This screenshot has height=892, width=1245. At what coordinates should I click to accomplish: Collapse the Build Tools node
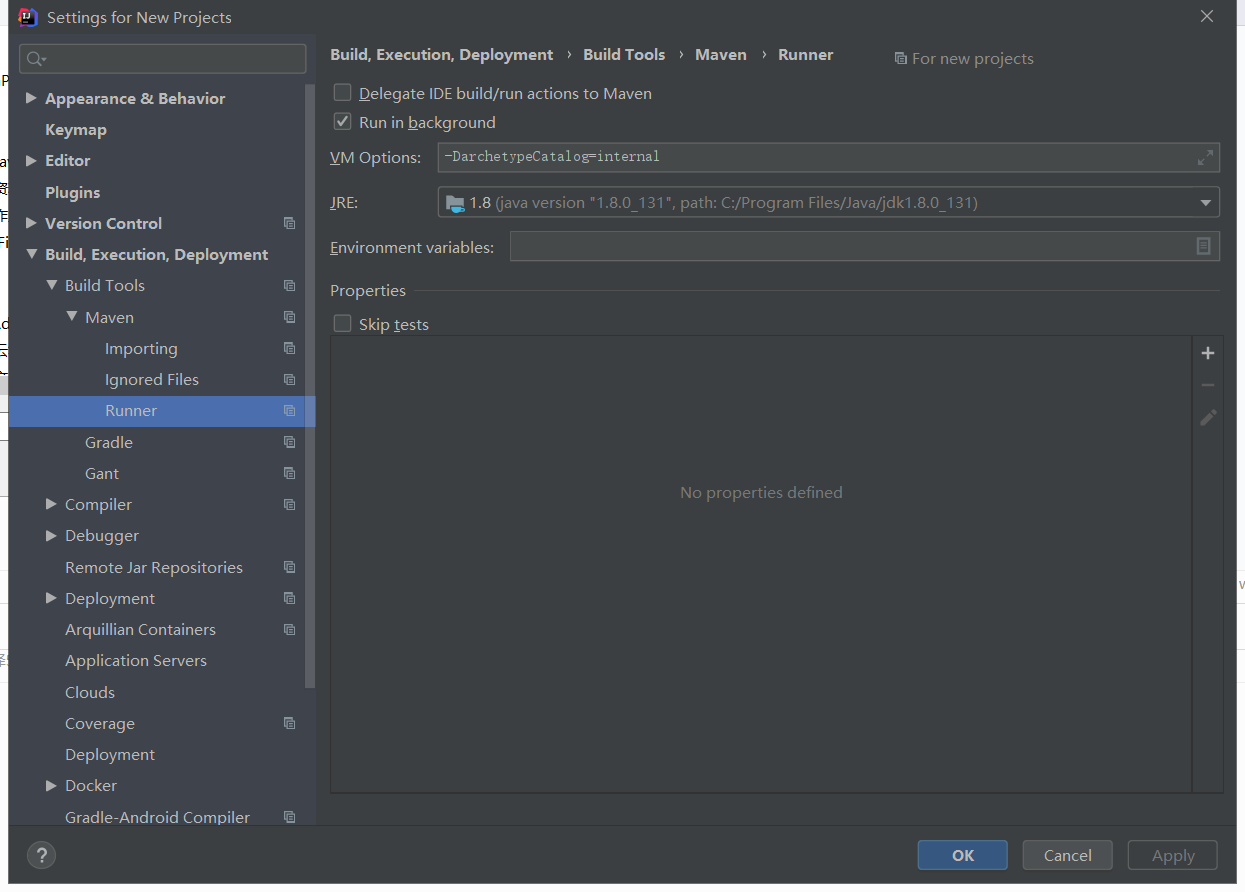52,285
